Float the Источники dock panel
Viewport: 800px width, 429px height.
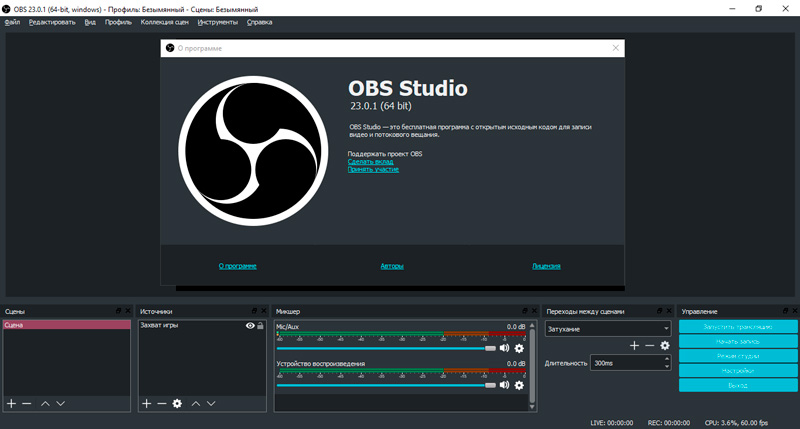(254, 311)
